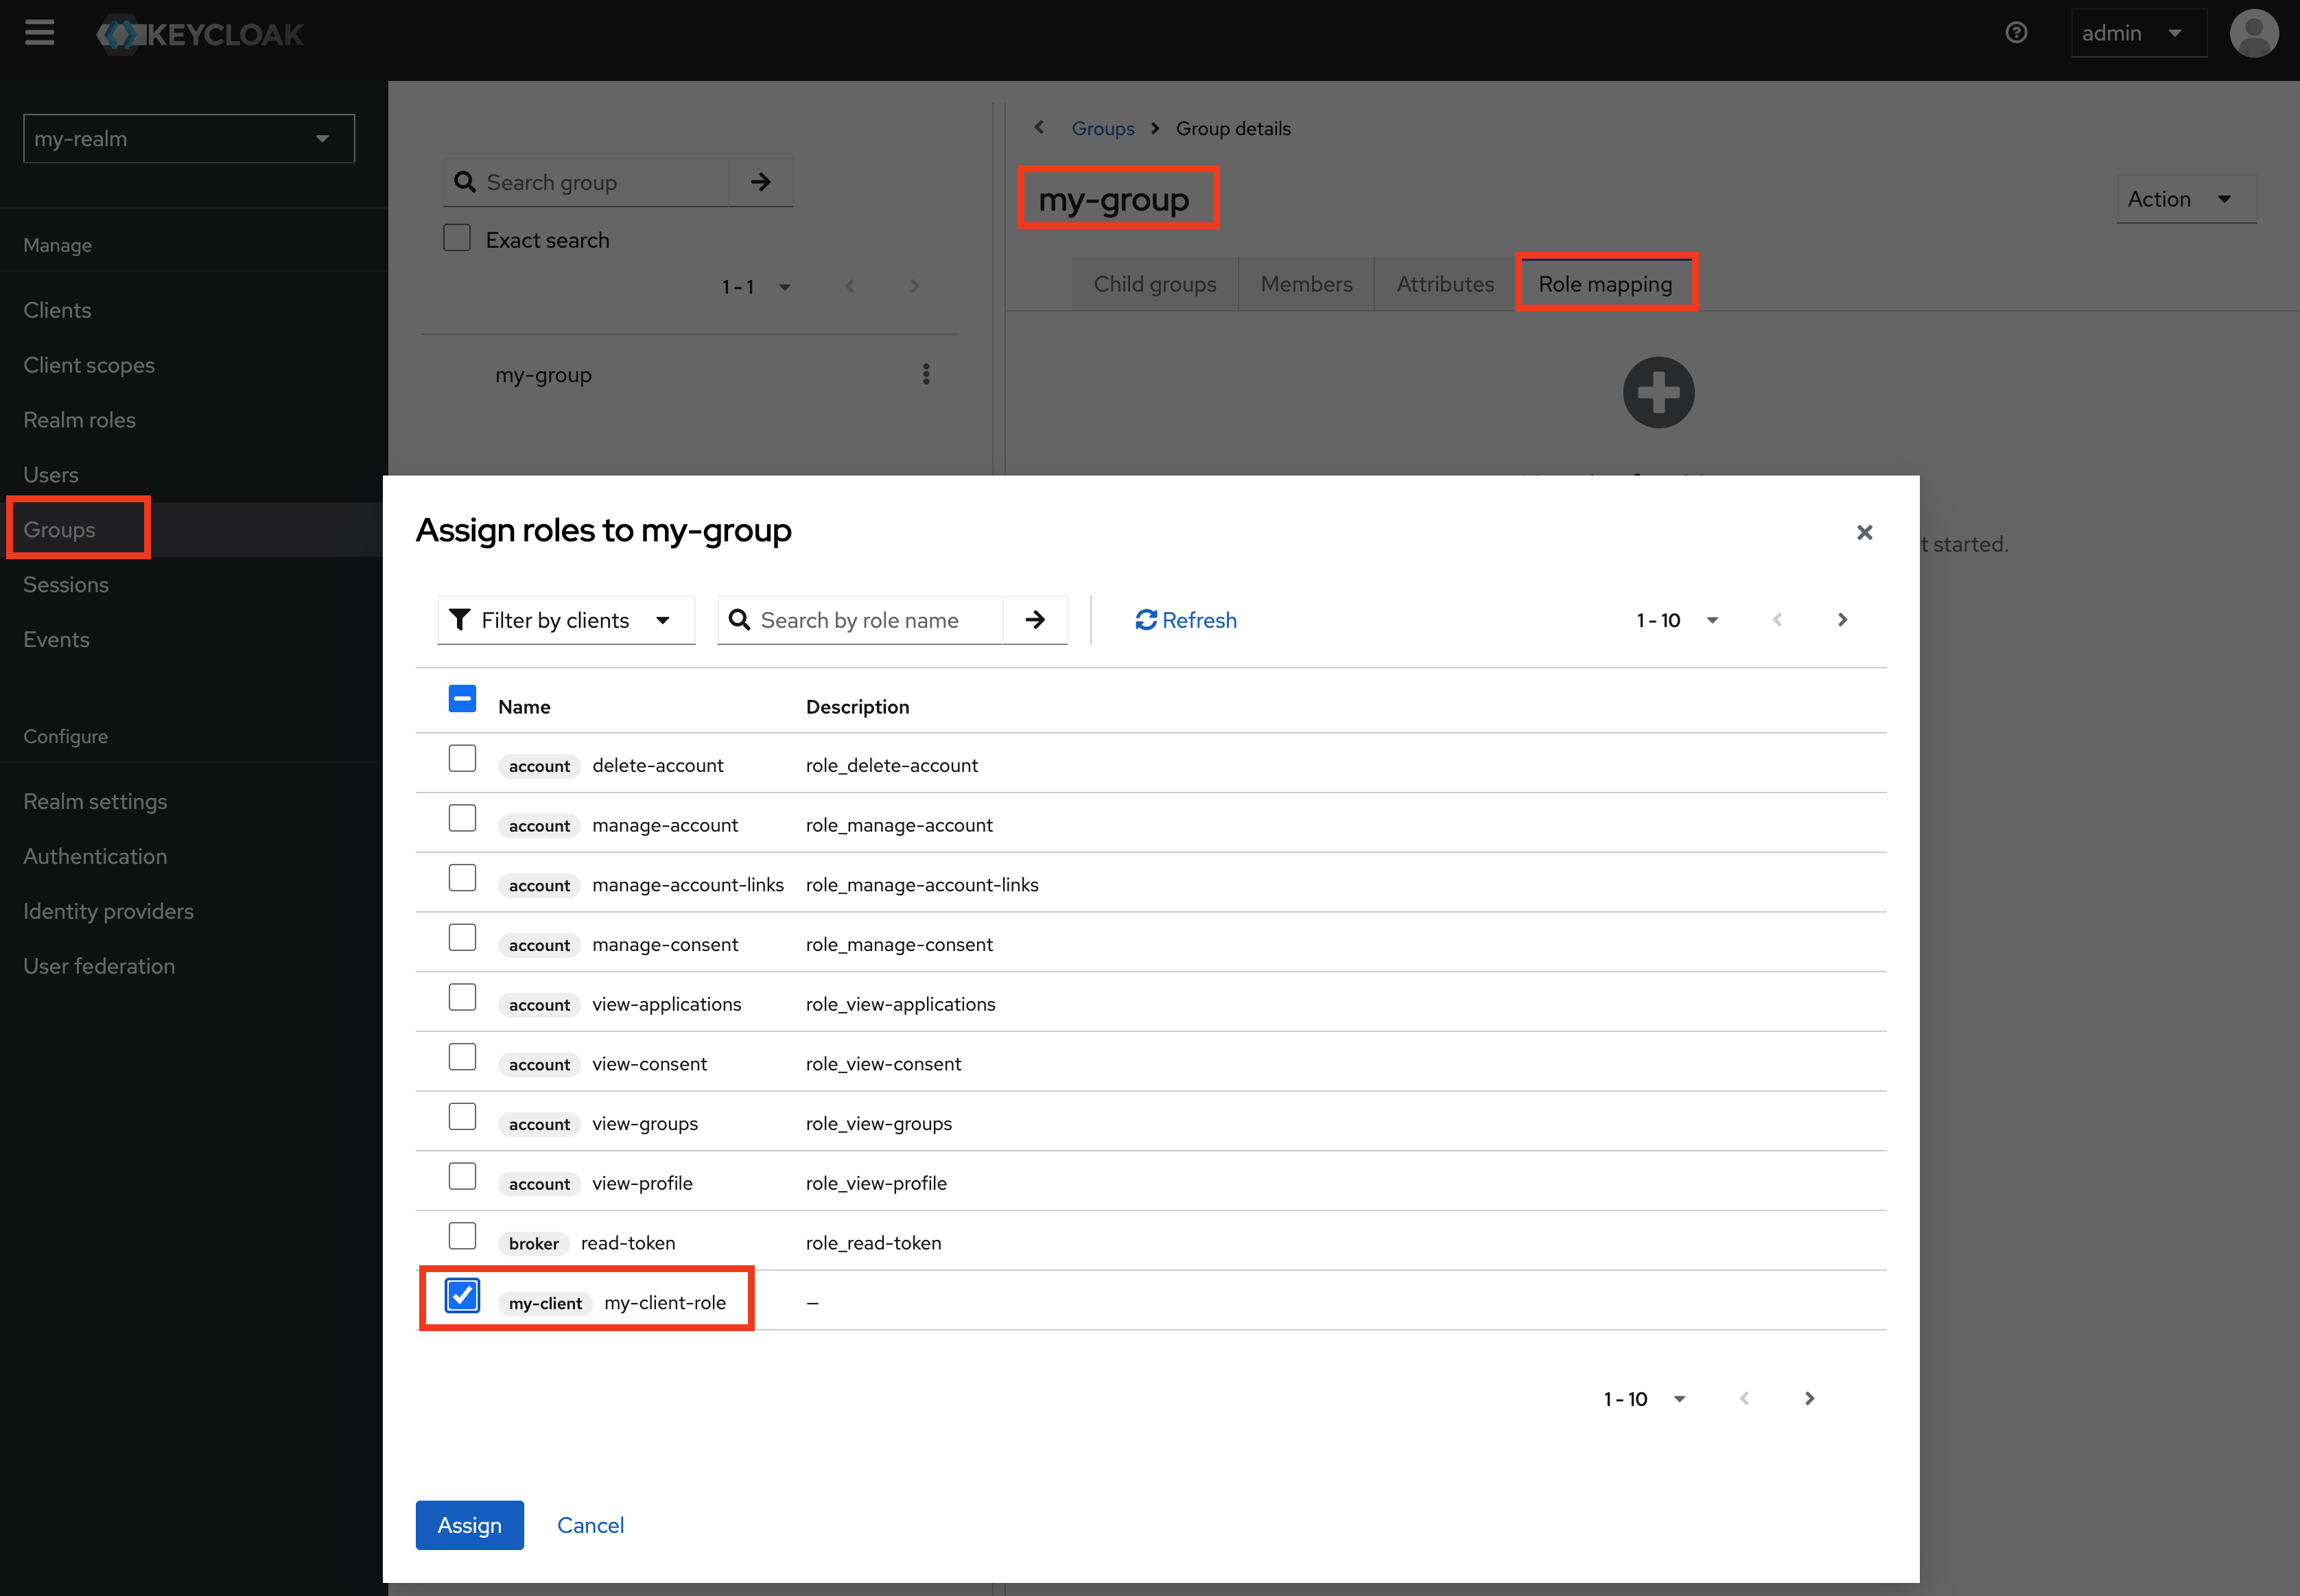This screenshot has height=1596, width=2300.
Task: Open the Filter by clients dropdown
Action: (566, 620)
